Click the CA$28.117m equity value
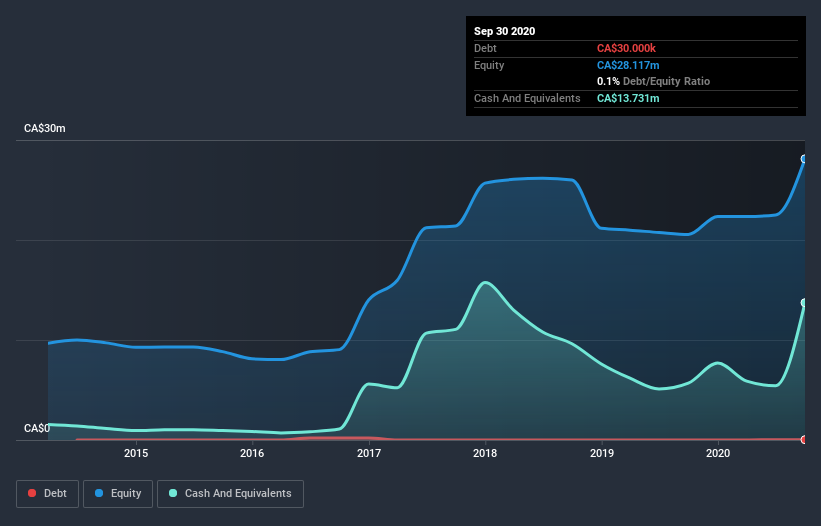Screen dimensions: 821x526 click(x=628, y=65)
